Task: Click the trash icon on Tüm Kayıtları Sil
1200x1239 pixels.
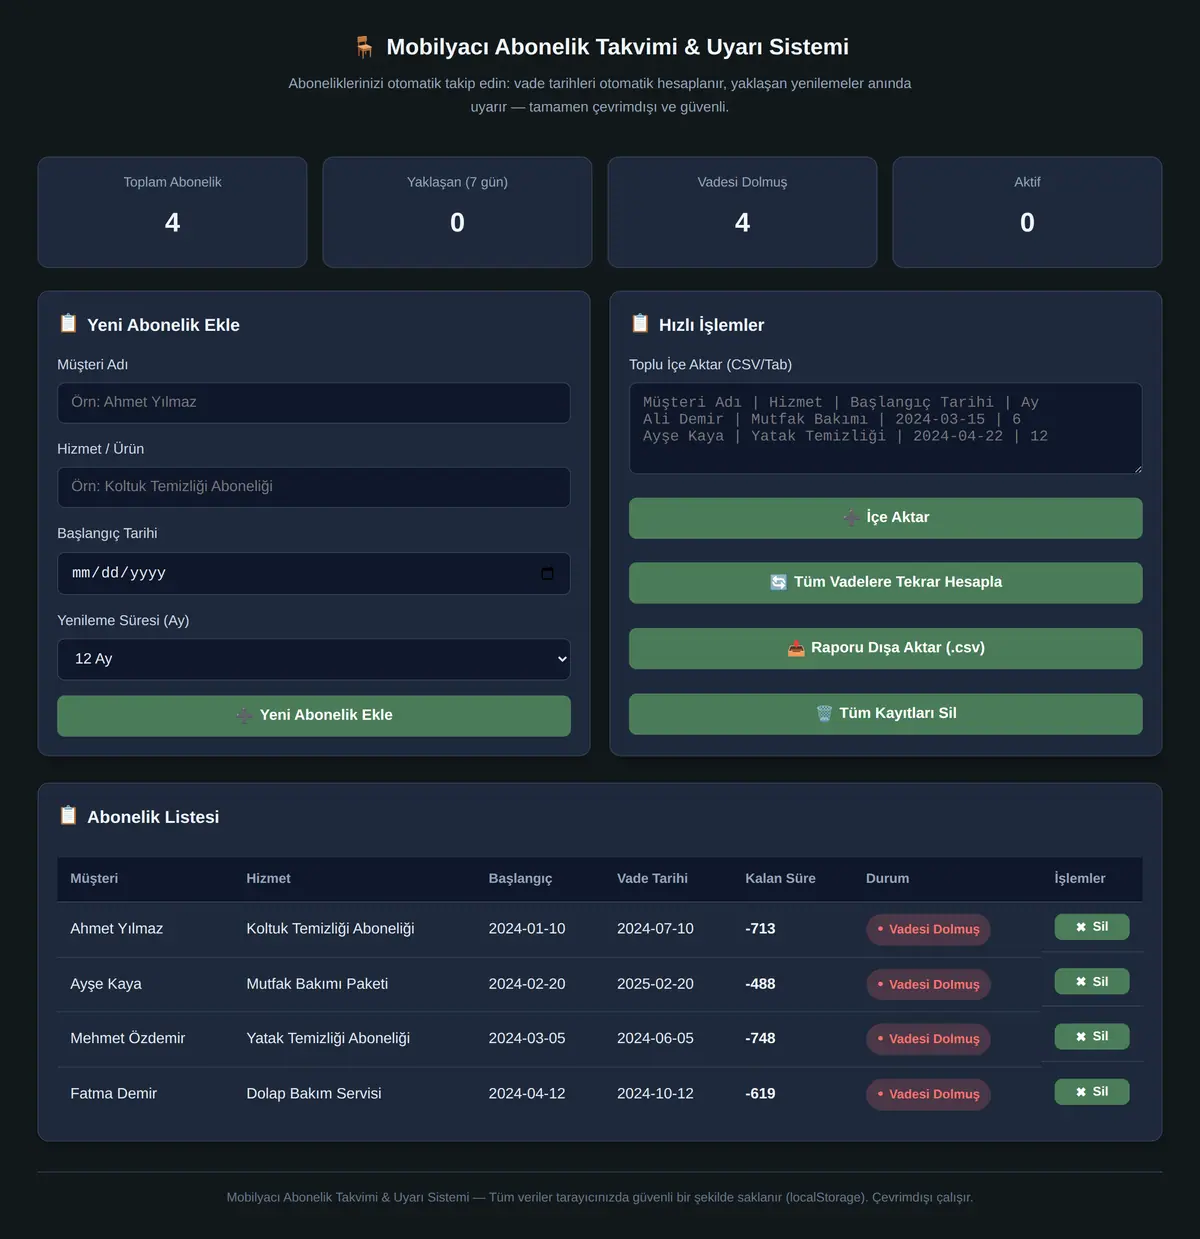Action: click(x=824, y=713)
